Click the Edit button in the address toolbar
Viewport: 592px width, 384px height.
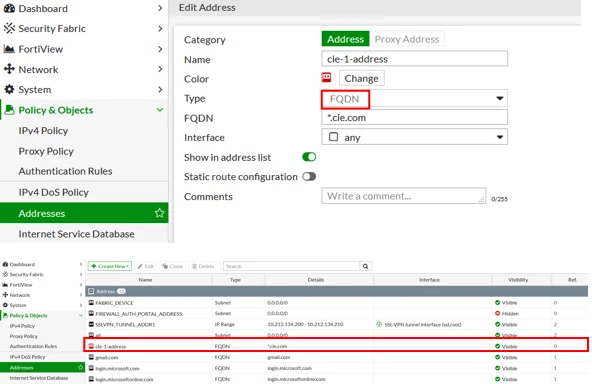point(146,266)
